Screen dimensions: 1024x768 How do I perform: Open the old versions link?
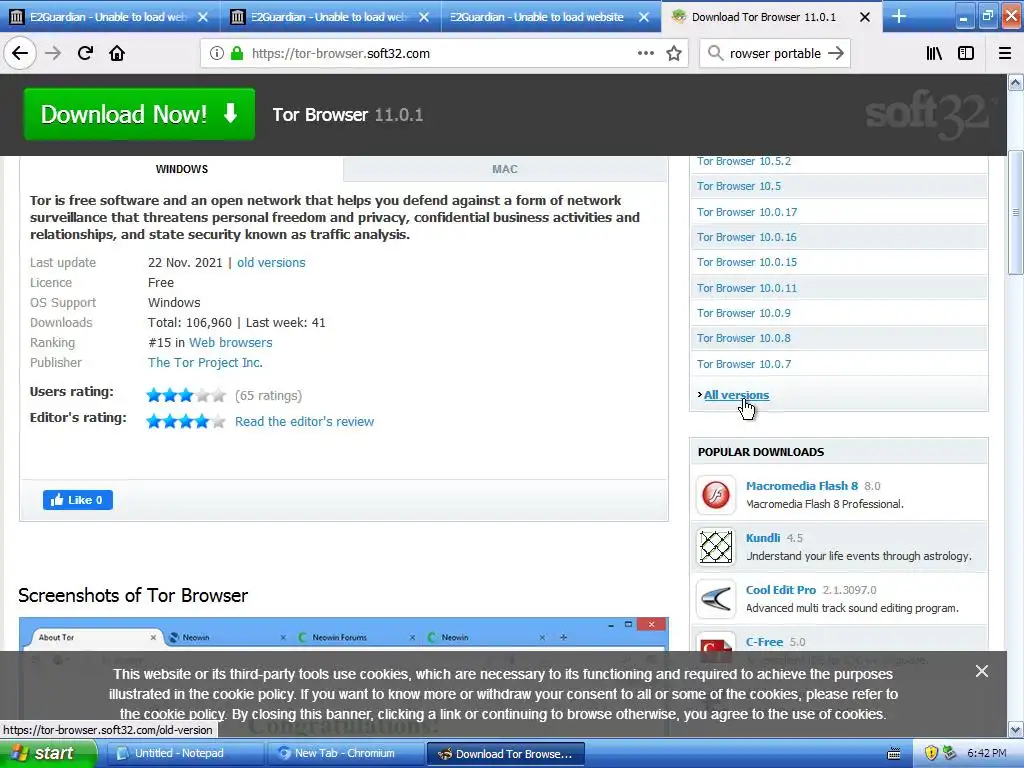(271, 263)
